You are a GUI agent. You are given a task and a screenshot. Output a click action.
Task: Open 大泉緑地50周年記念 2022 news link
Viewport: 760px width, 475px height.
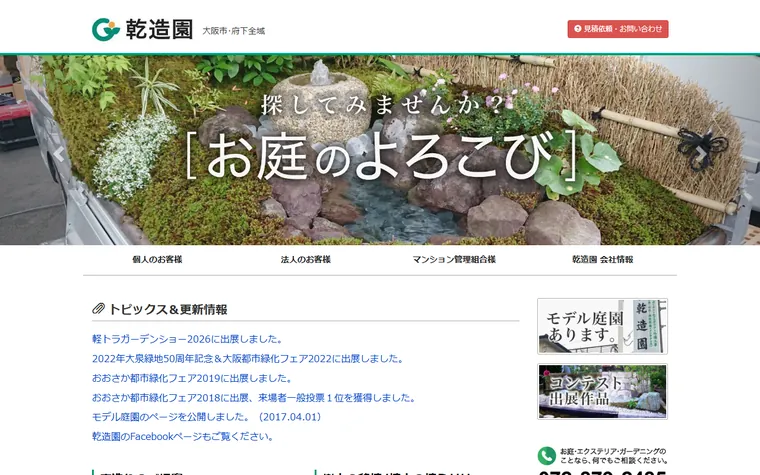point(248,359)
